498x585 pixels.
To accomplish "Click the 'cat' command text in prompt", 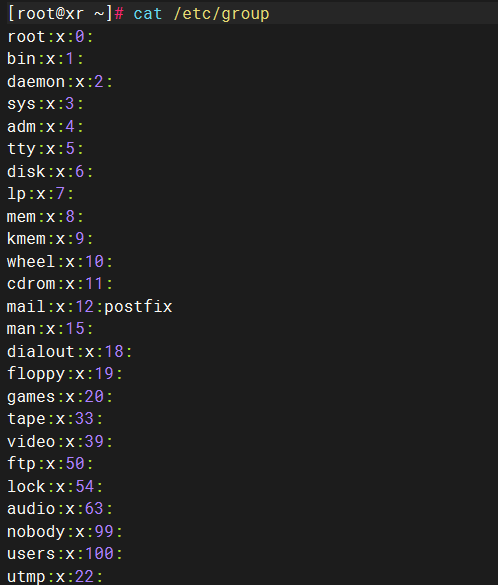I will click(148, 14).
